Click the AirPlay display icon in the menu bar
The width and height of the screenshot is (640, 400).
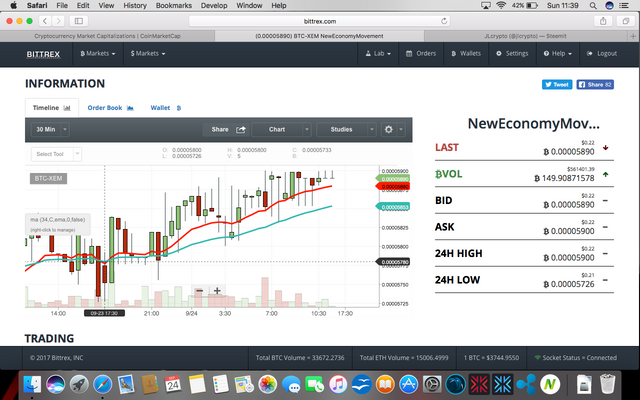point(486,6)
